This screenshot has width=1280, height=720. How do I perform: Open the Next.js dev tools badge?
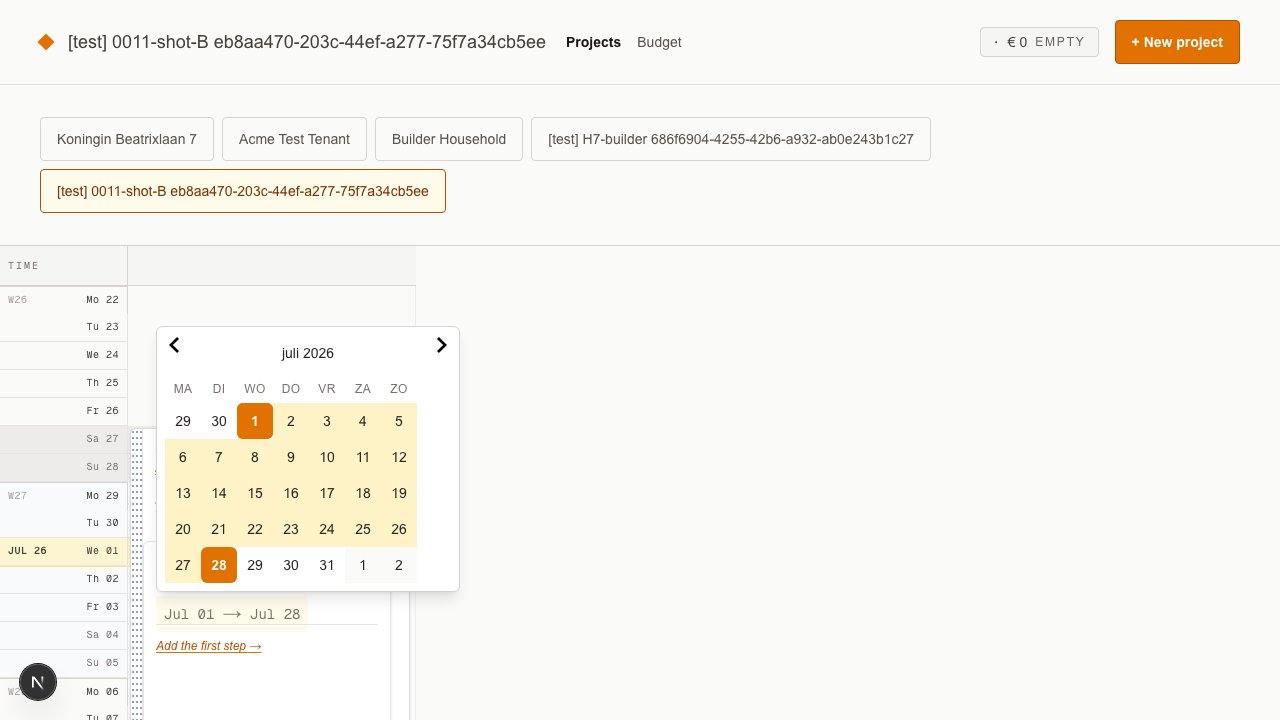pyautogui.click(x=38, y=682)
